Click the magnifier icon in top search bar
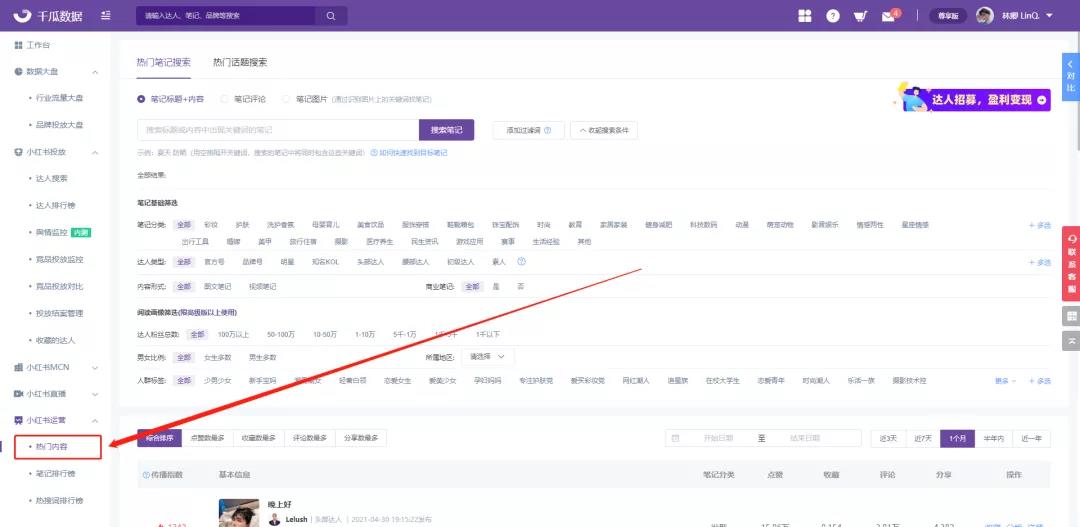 click(330, 16)
